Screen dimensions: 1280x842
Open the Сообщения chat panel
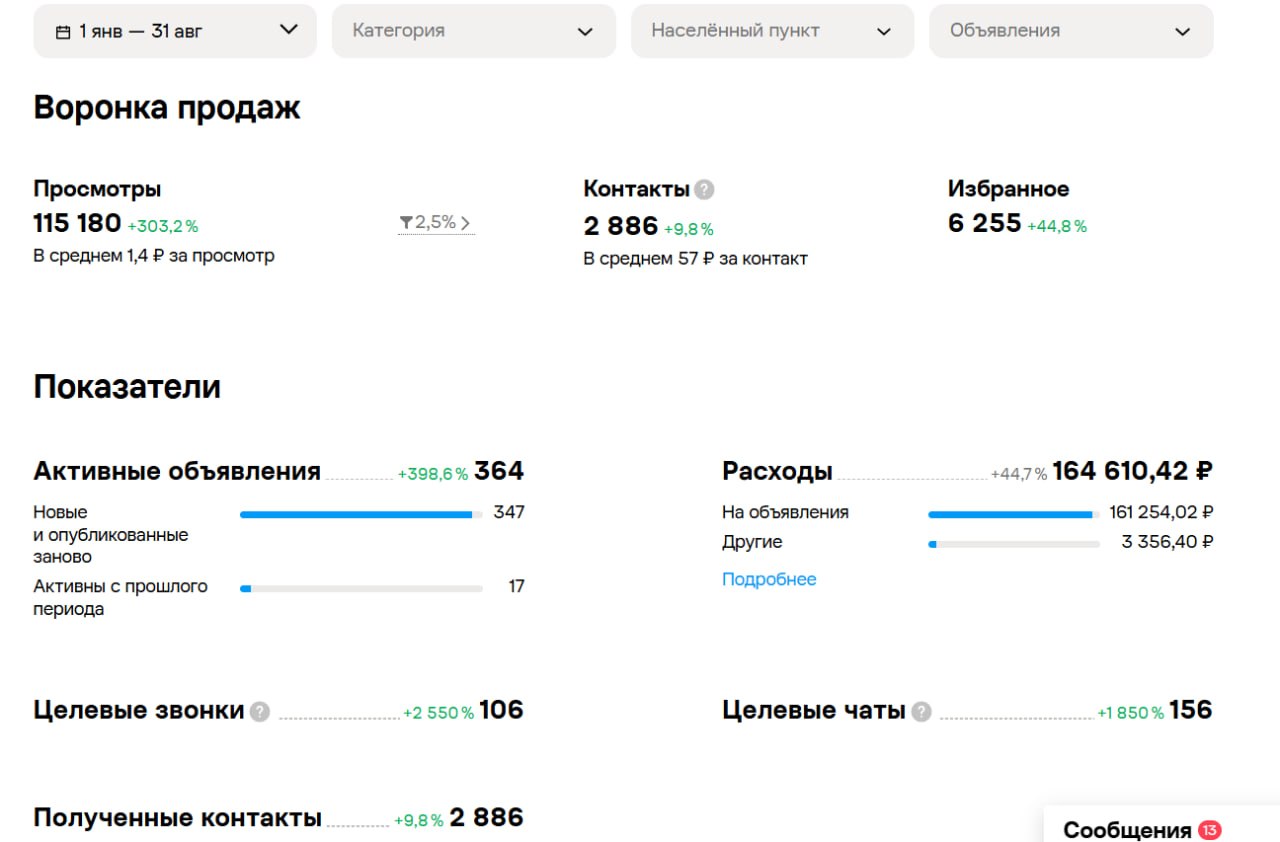[1161, 824]
